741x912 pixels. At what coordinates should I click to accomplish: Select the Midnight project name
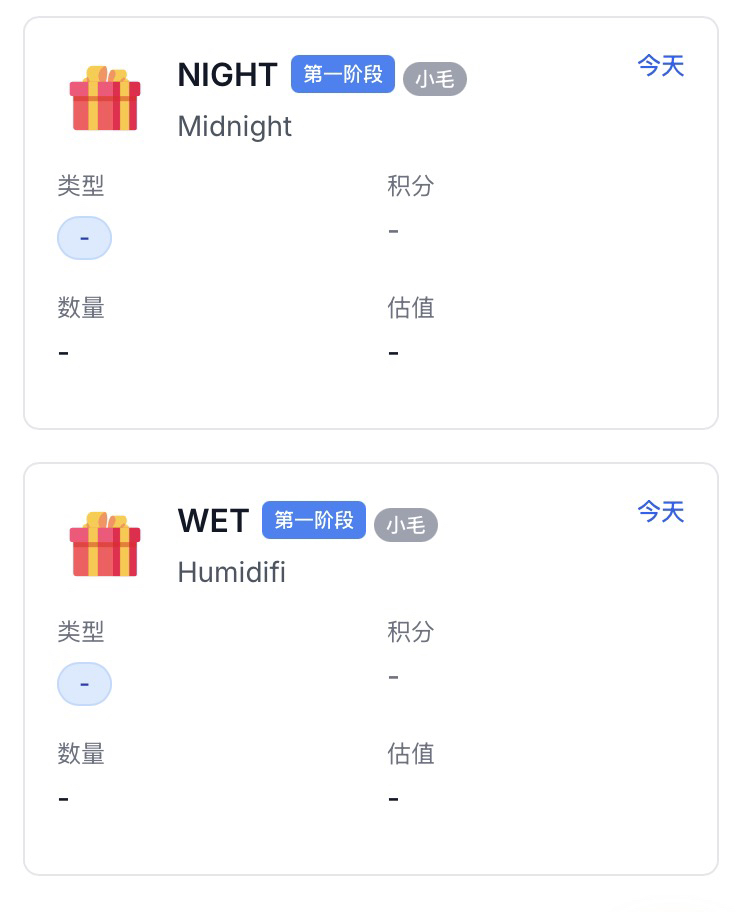(x=235, y=126)
